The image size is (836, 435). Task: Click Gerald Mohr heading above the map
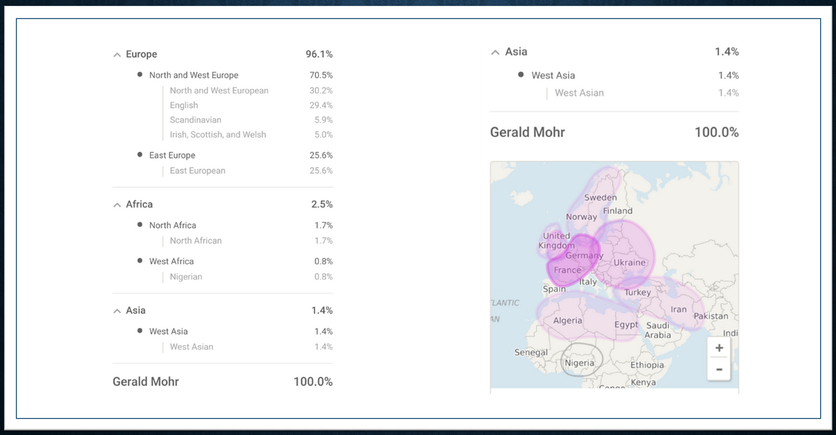click(x=527, y=132)
